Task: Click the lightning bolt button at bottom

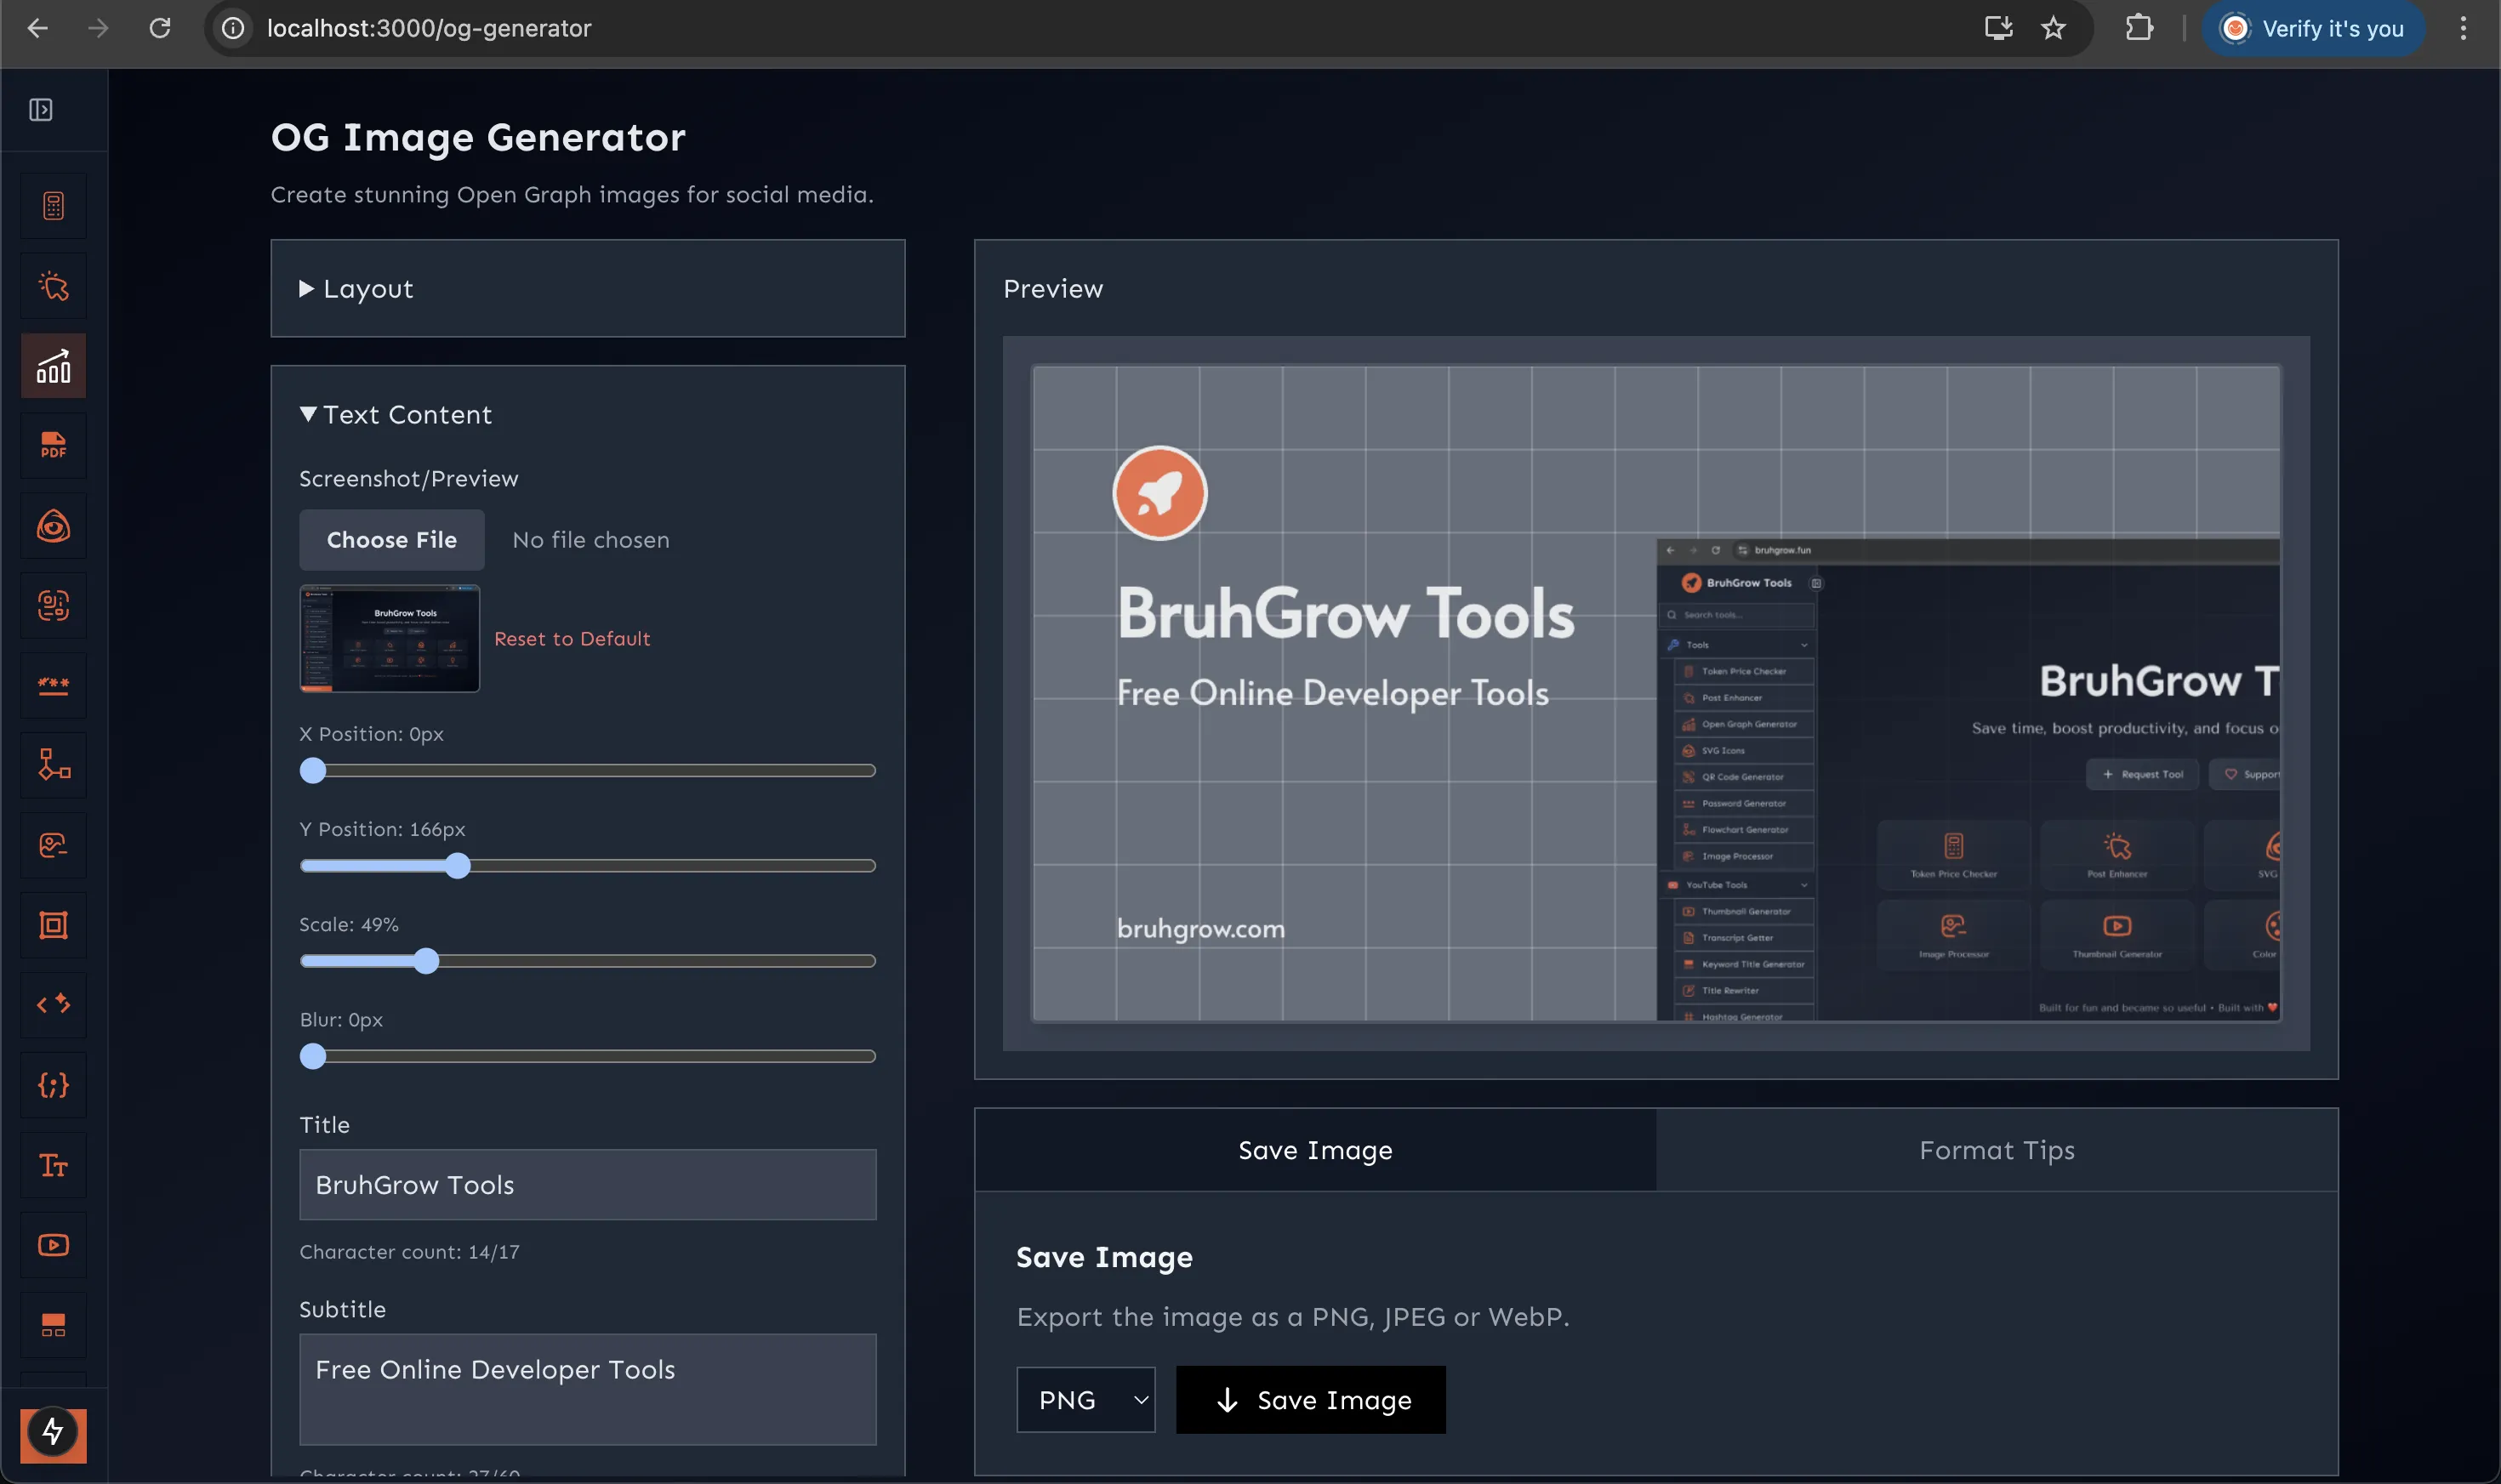Action: coord(53,1434)
